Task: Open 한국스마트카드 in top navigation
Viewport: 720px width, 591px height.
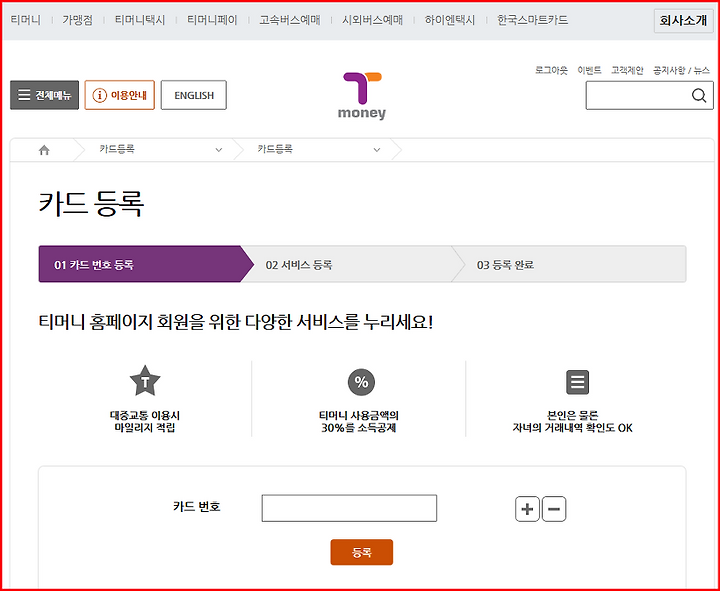Action: pyautogui.click(x=533, y=20)
